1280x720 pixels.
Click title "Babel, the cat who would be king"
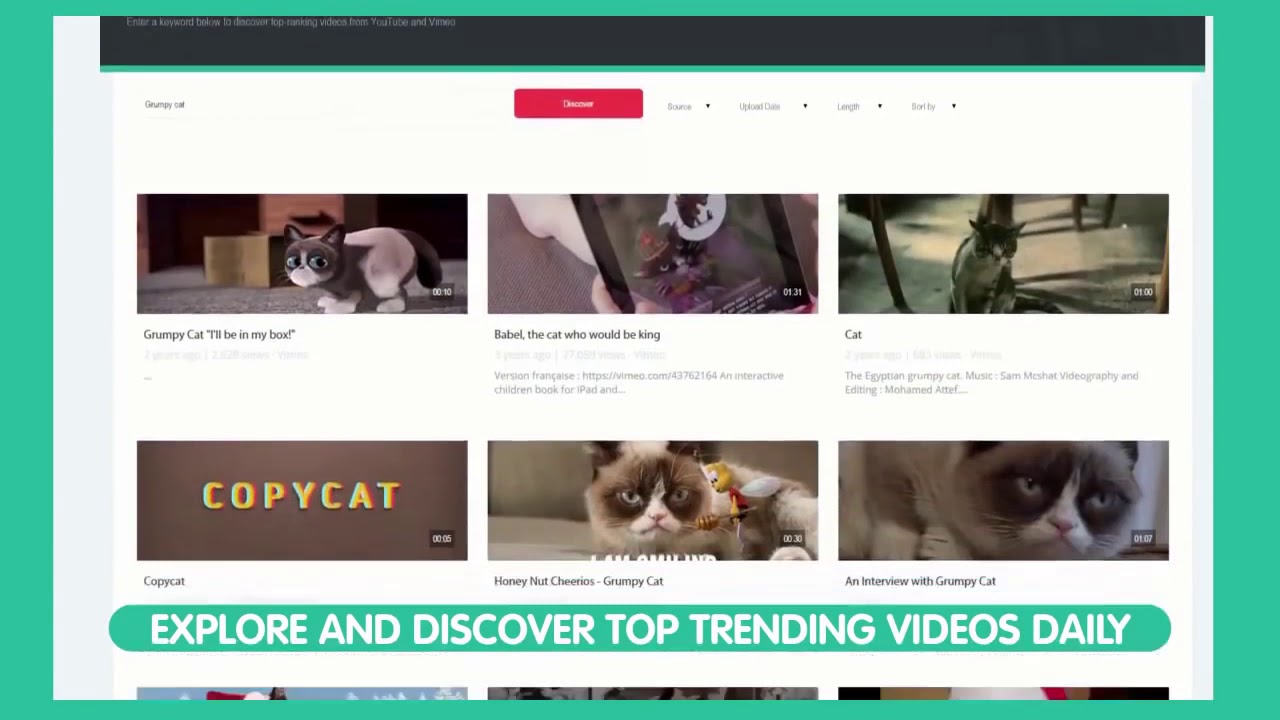click(577, 334)
